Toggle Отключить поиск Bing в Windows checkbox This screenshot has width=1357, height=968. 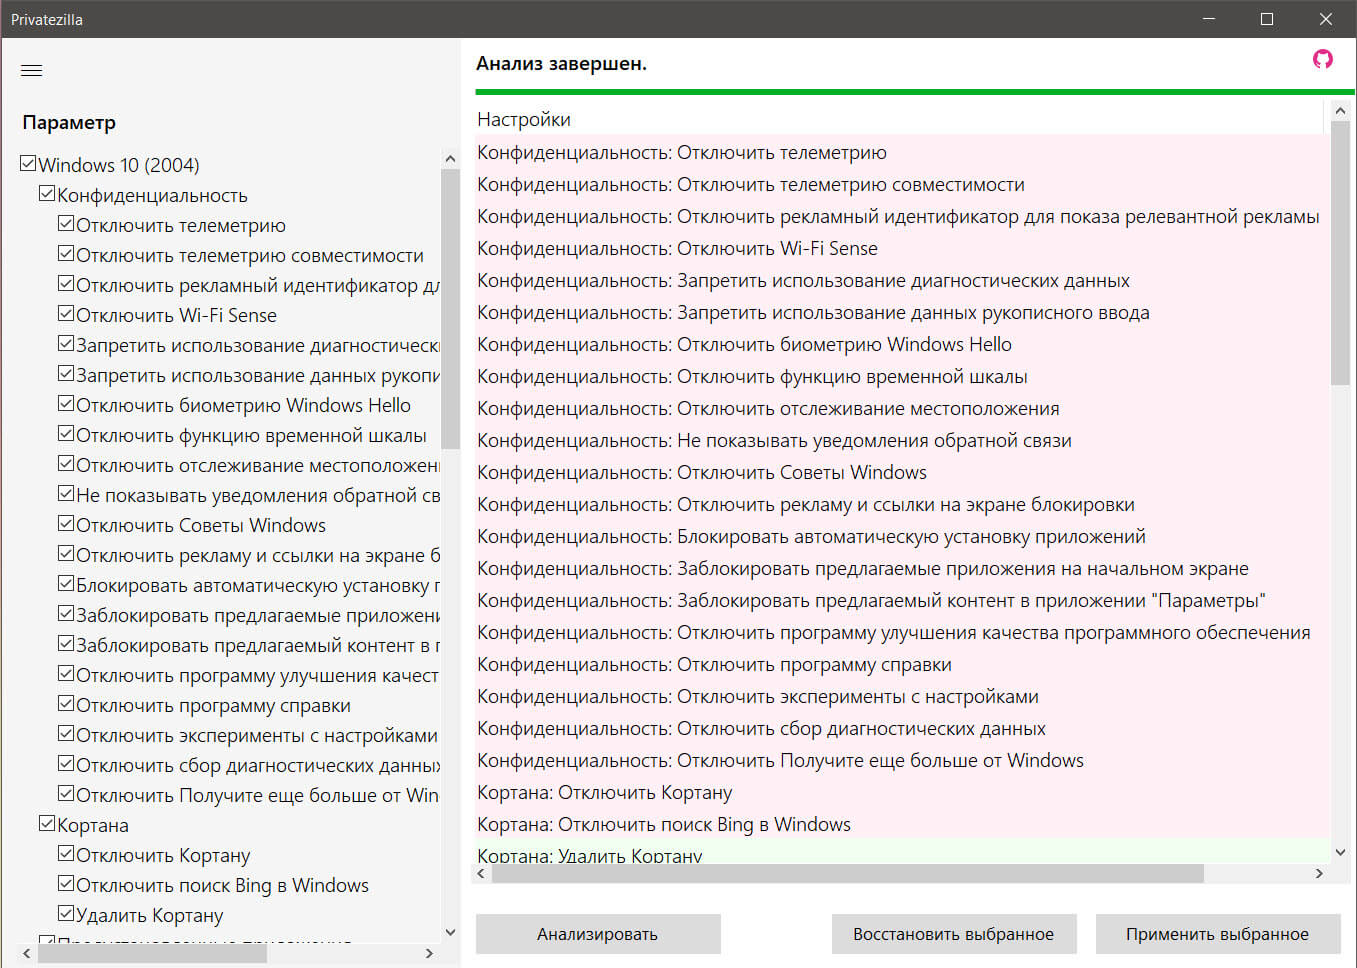[66, 884]
